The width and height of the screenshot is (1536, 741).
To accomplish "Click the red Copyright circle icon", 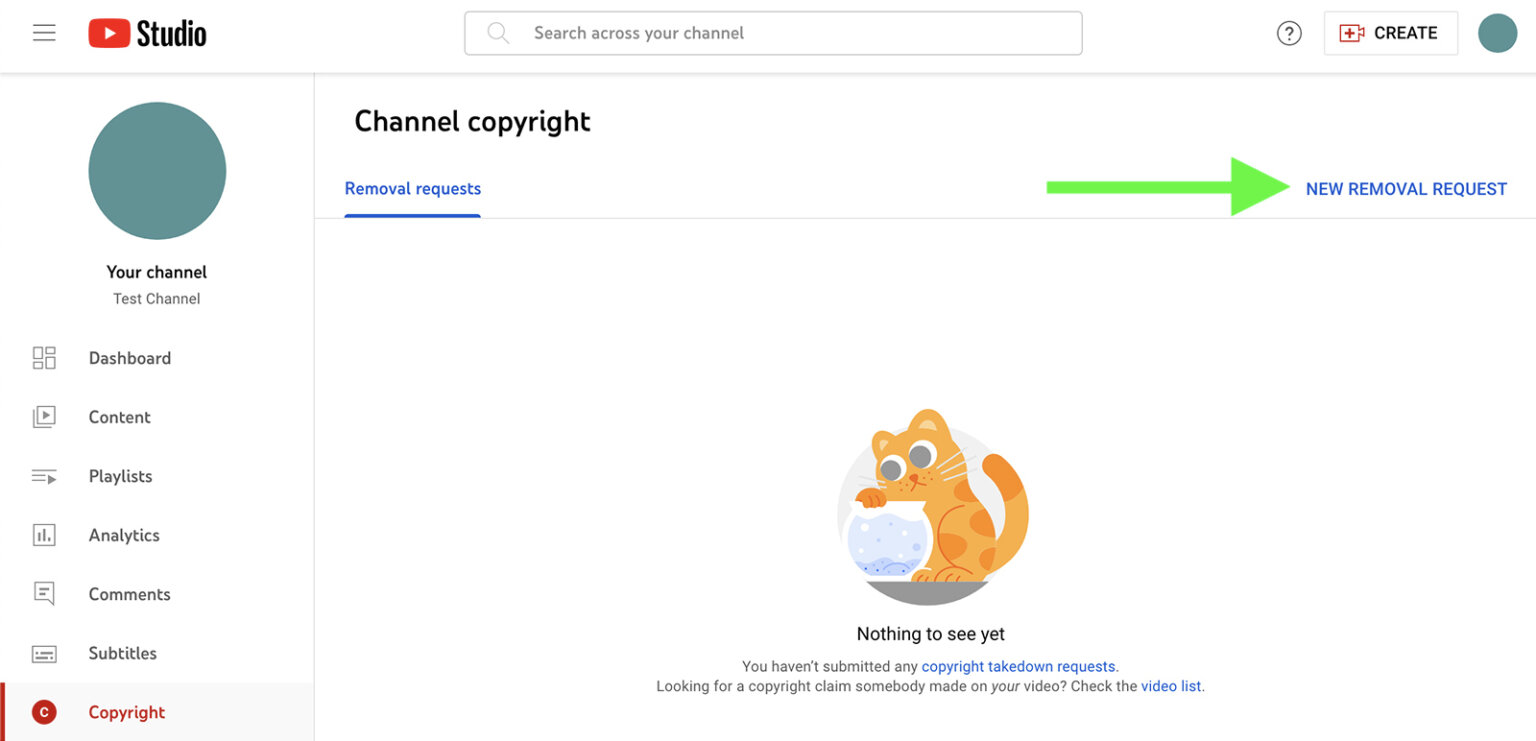I will point(44,712).
